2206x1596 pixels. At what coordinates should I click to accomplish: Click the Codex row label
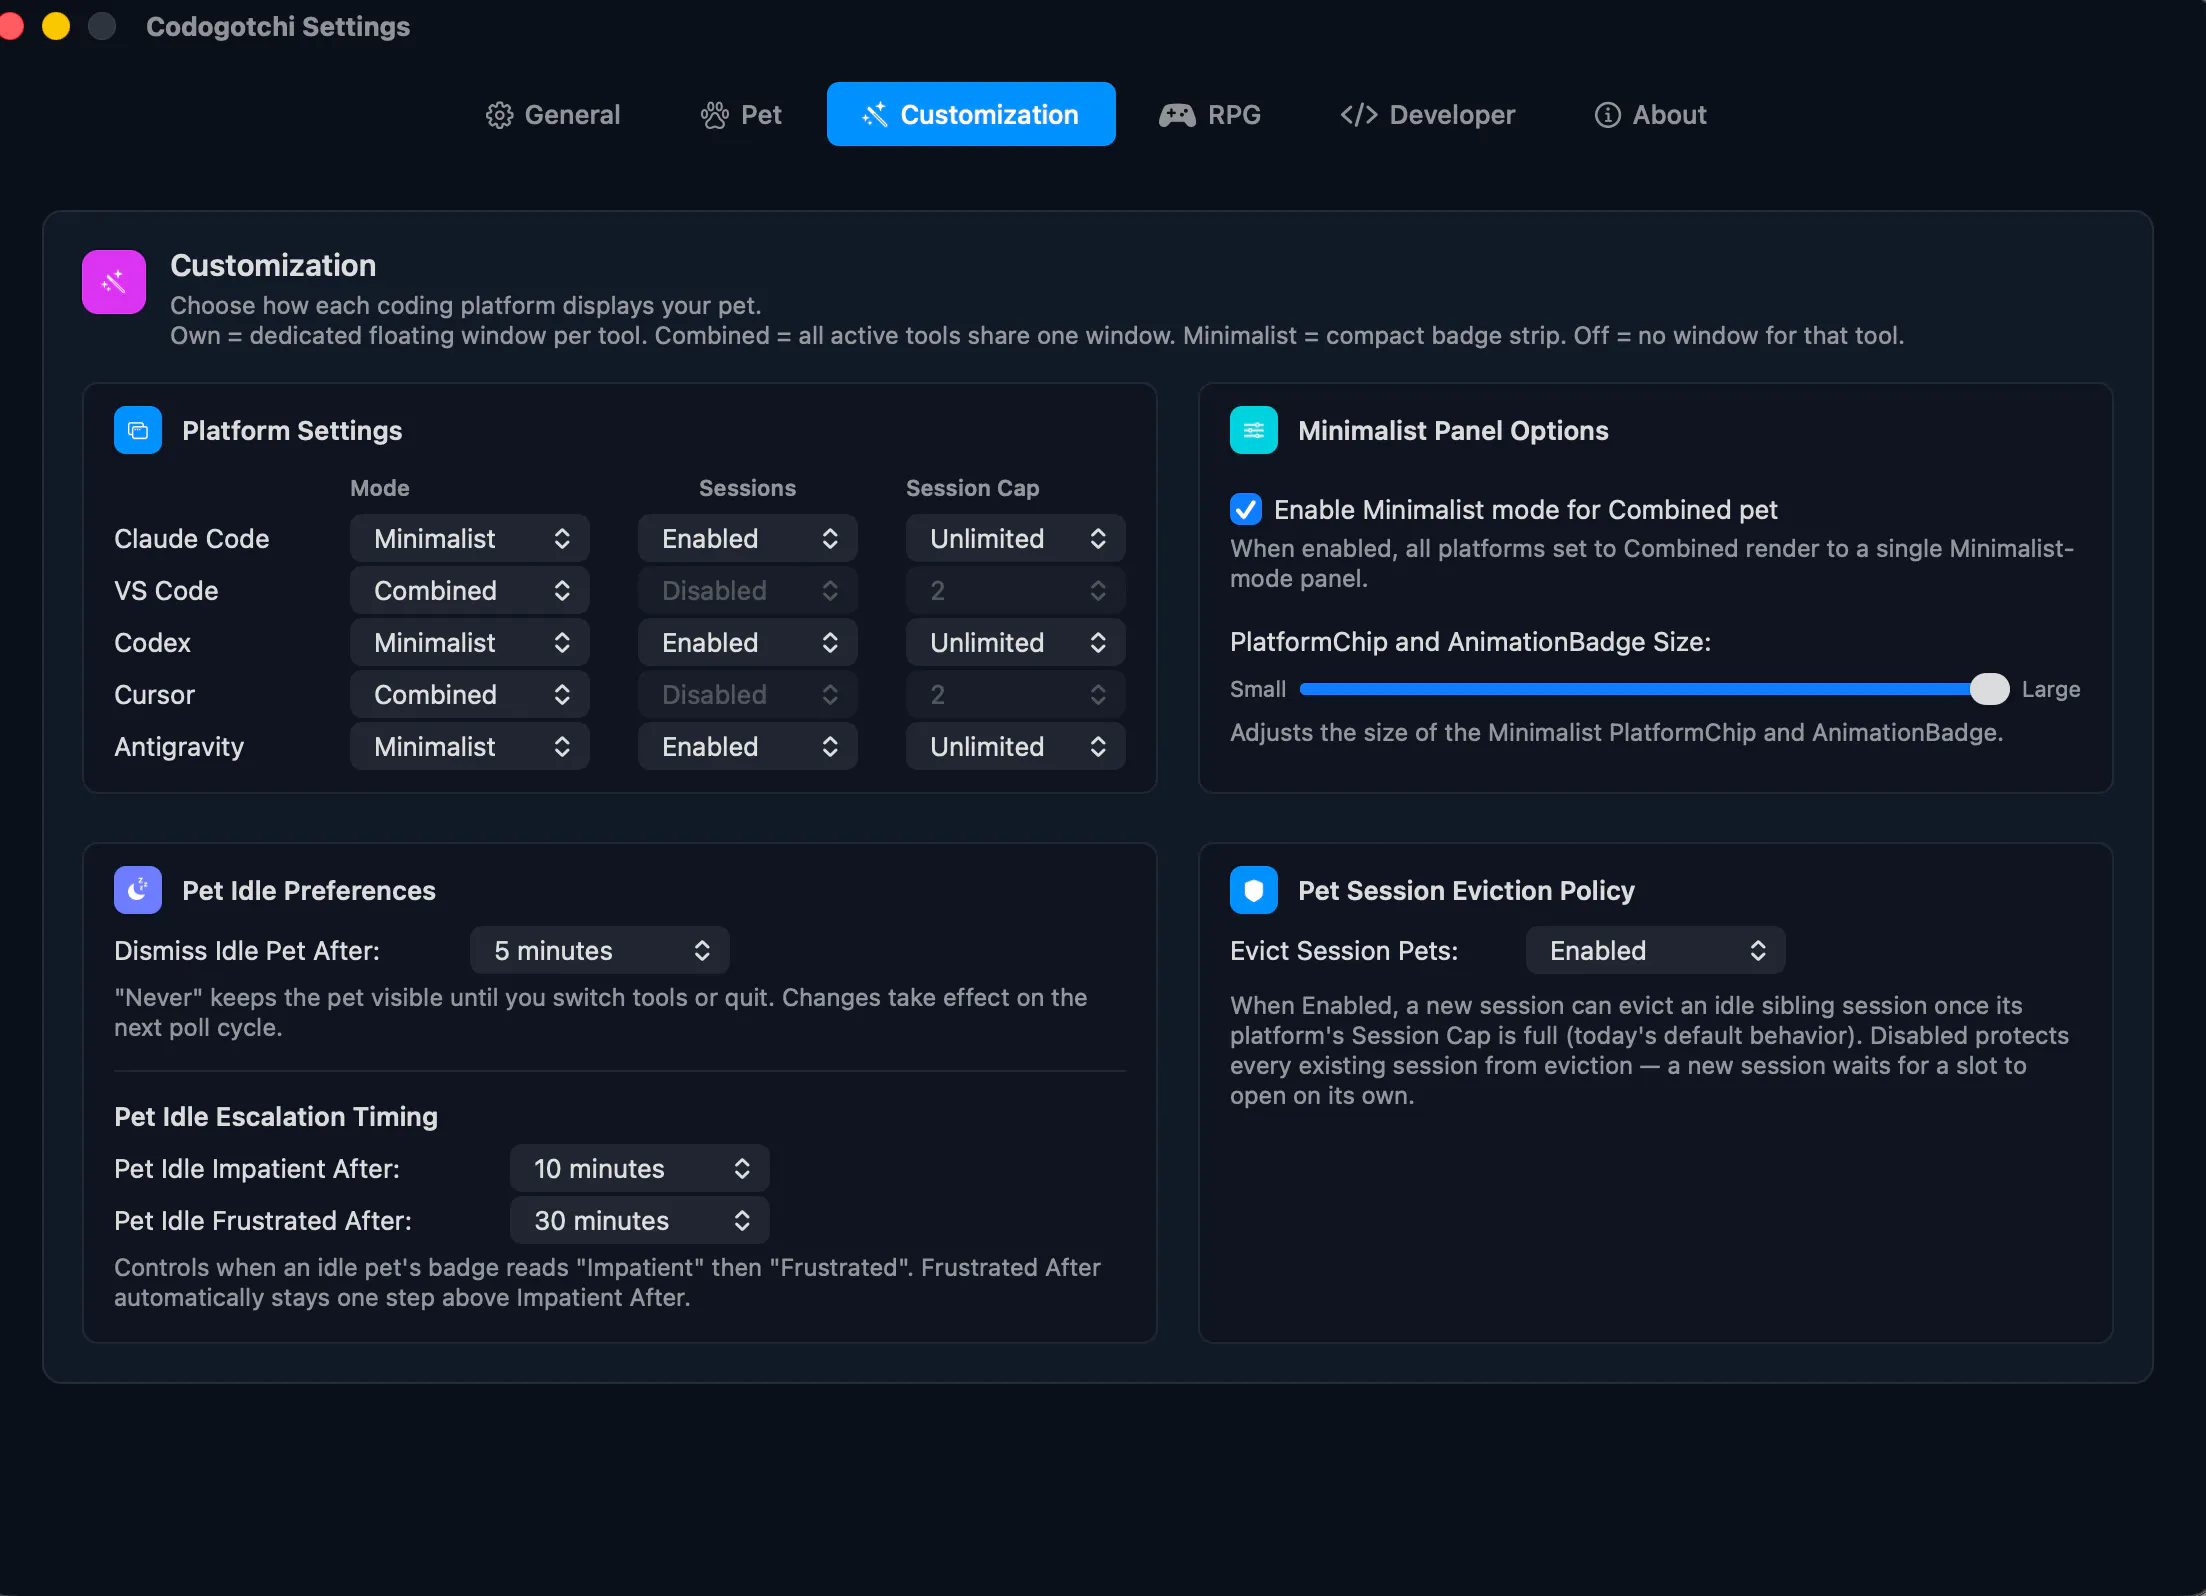[x=152, y=643]
